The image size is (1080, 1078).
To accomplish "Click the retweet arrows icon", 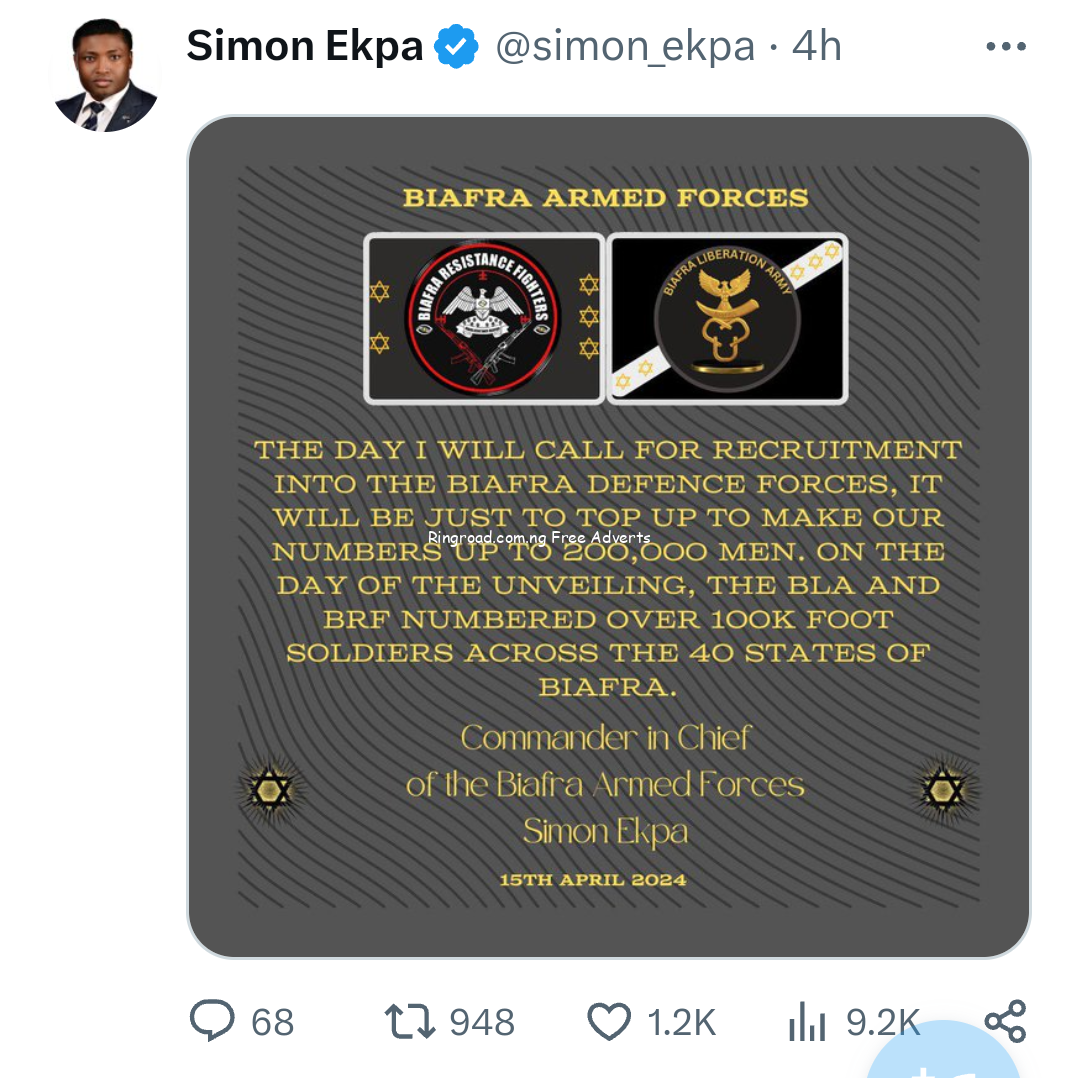I will [410, 1021].
